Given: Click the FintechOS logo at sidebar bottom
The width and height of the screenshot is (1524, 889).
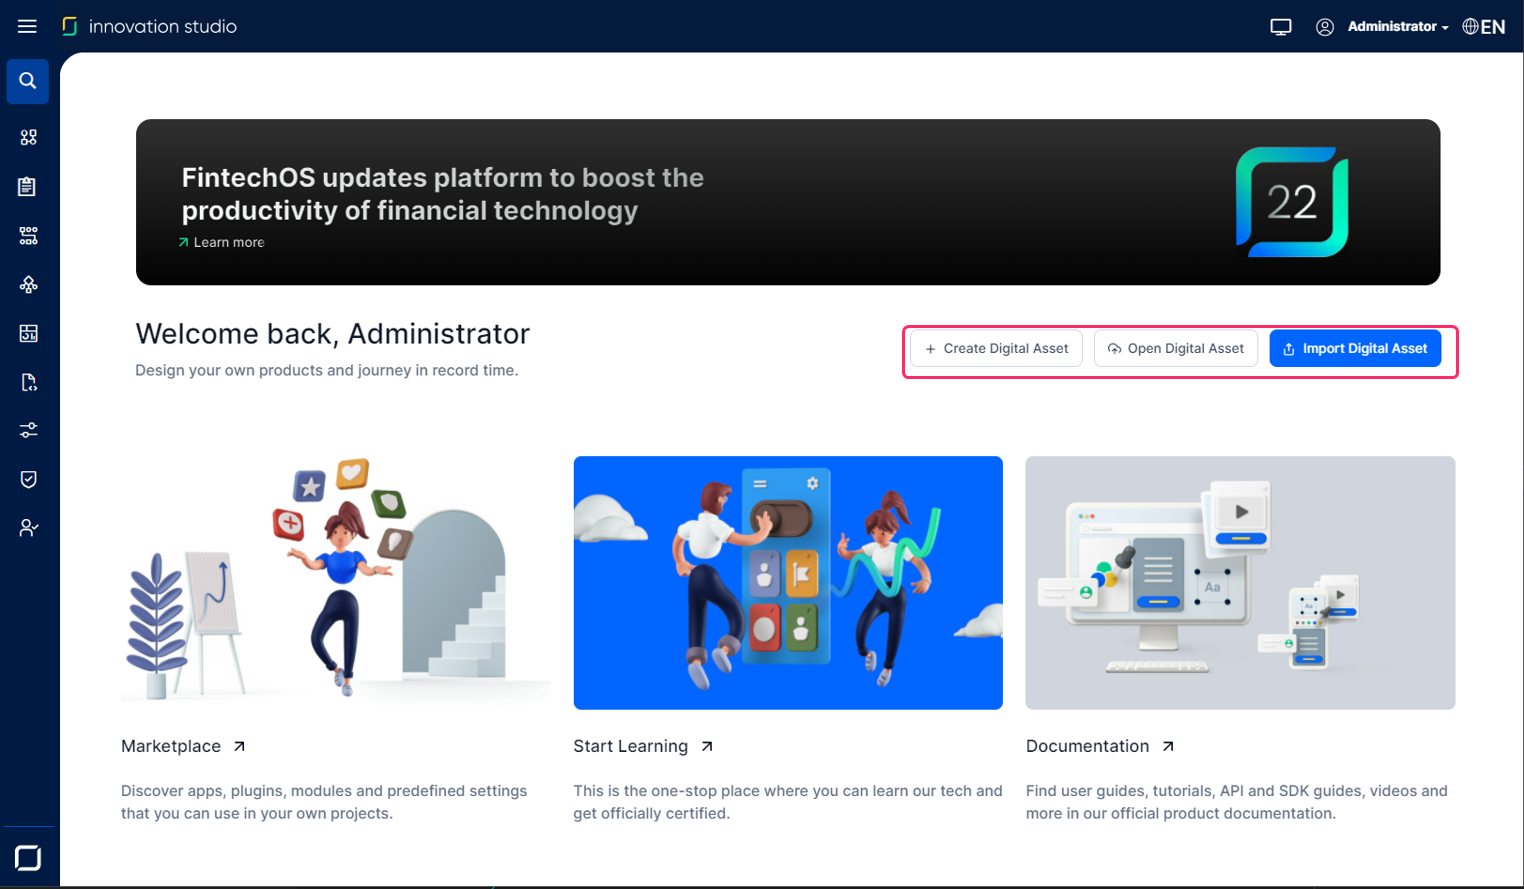Looking at the screenshot, I should 28,858.
